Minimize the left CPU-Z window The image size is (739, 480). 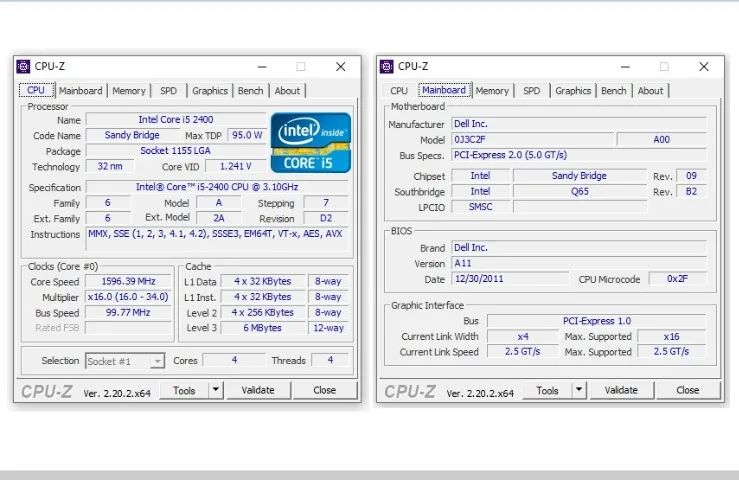262,67
